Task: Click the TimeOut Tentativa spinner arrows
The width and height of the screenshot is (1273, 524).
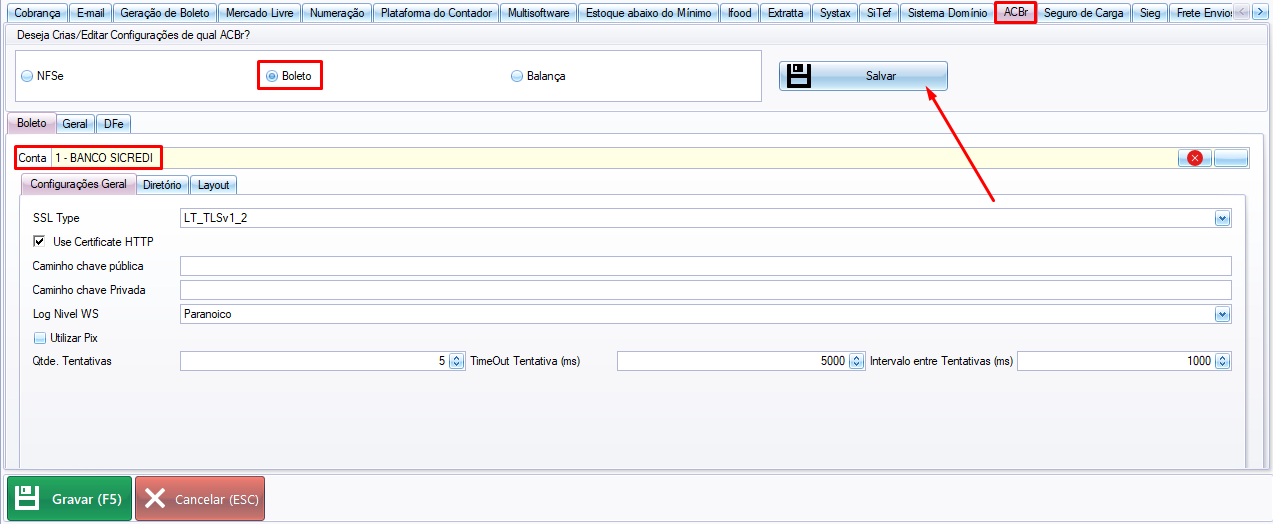Action: pyautogui.click(x=856, y=361)
